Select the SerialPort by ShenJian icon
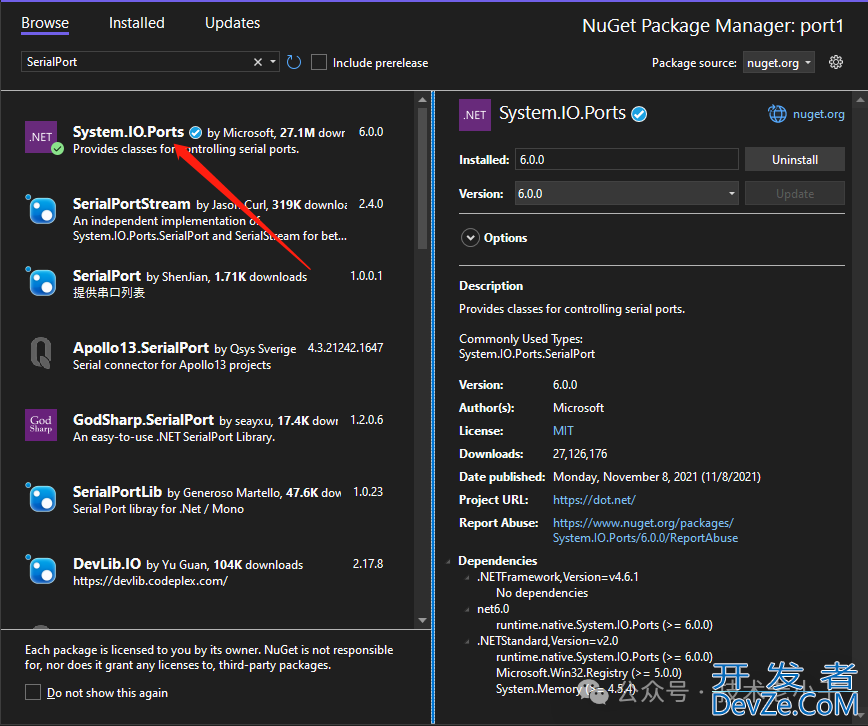868x726 pixels. [x=41, y=281]
